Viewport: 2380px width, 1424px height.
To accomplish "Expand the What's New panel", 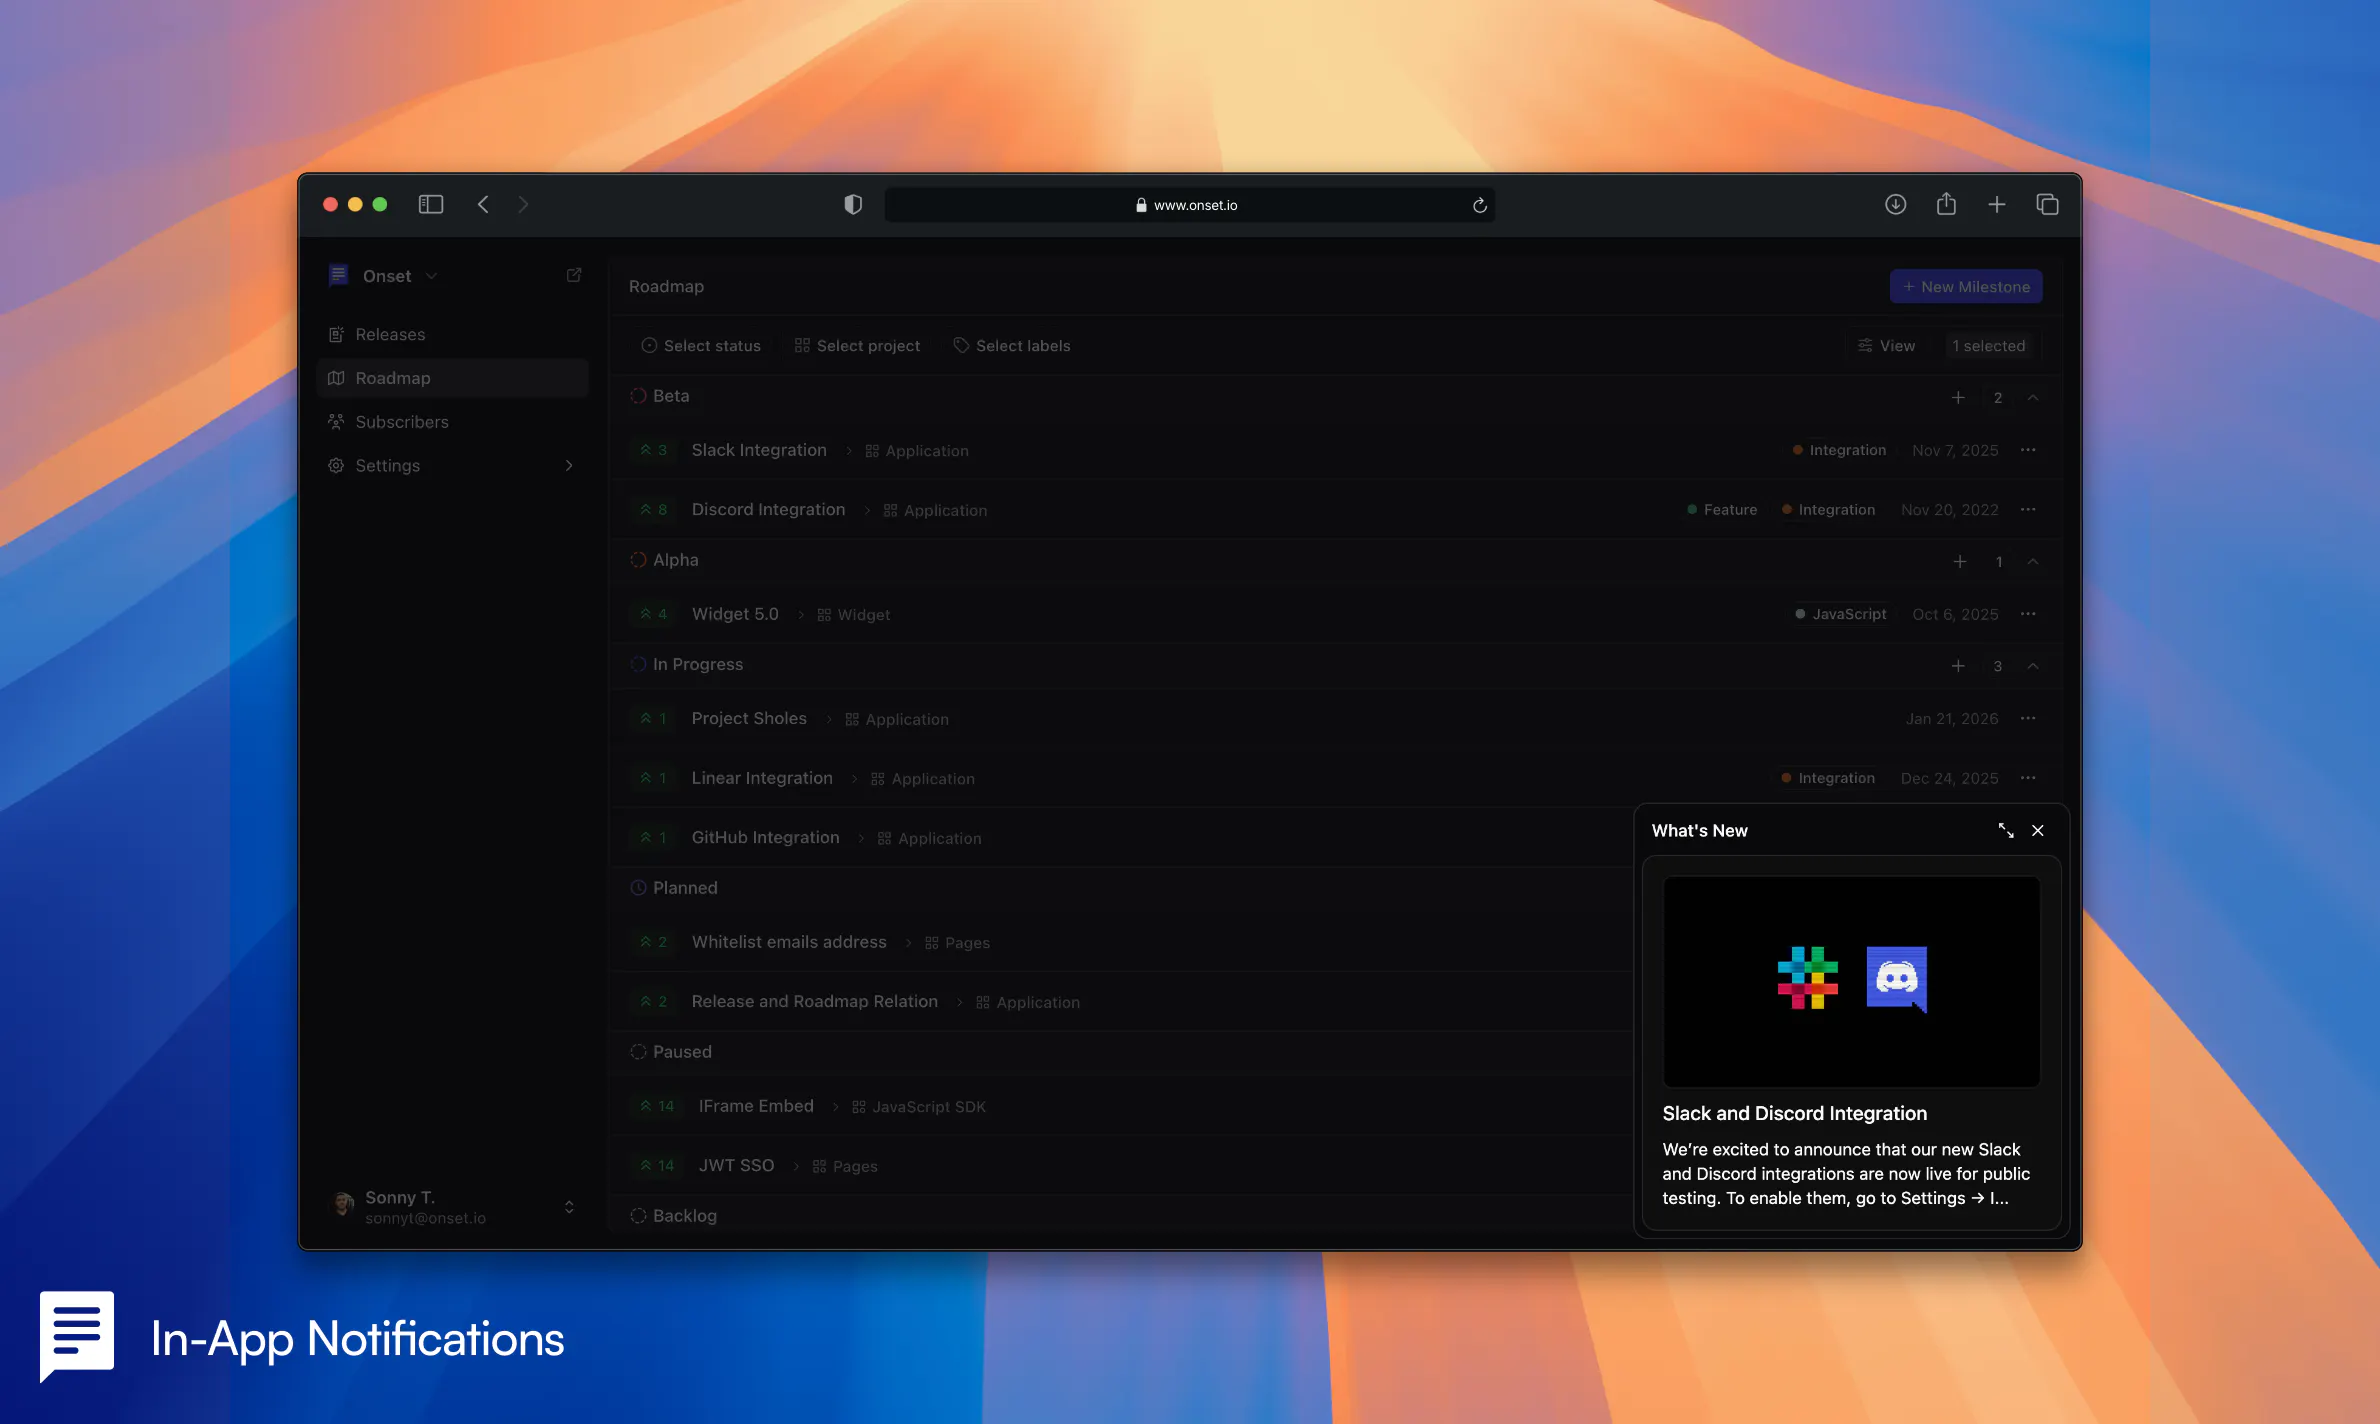I will click(x=2006, y=831).
